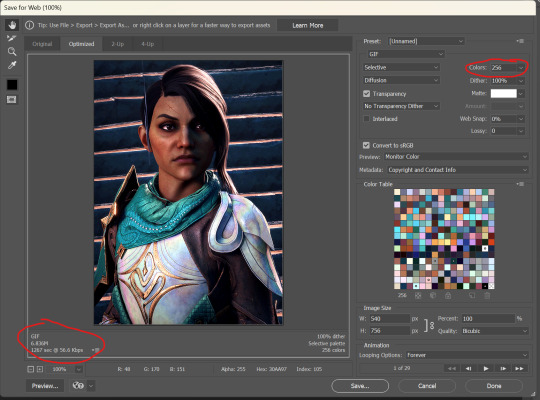Image resolution: width=540 pixels, height=400 pixels.
Task: Click the Save... button
Action: (x=360, y=386)
